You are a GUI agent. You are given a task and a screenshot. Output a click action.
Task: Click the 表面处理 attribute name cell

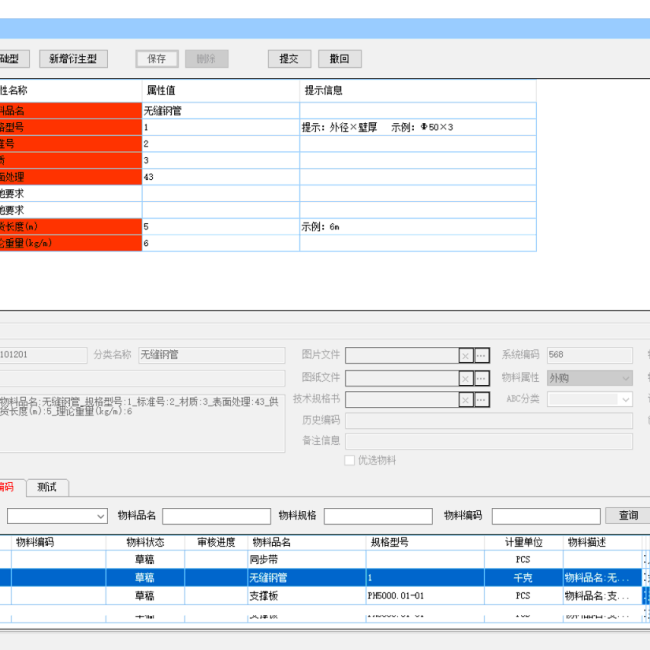point(70,177)
